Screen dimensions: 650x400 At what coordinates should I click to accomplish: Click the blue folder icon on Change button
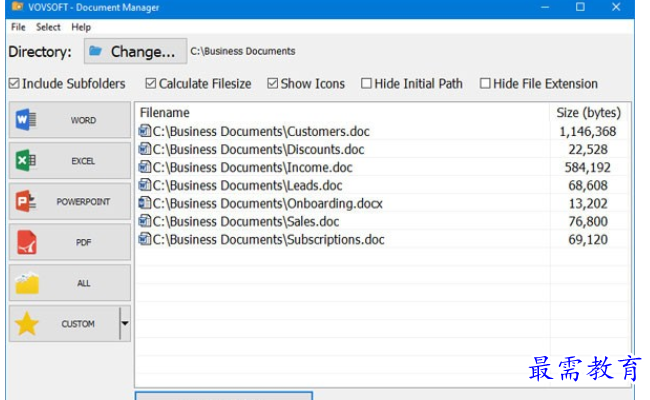(x=96, y=51)
